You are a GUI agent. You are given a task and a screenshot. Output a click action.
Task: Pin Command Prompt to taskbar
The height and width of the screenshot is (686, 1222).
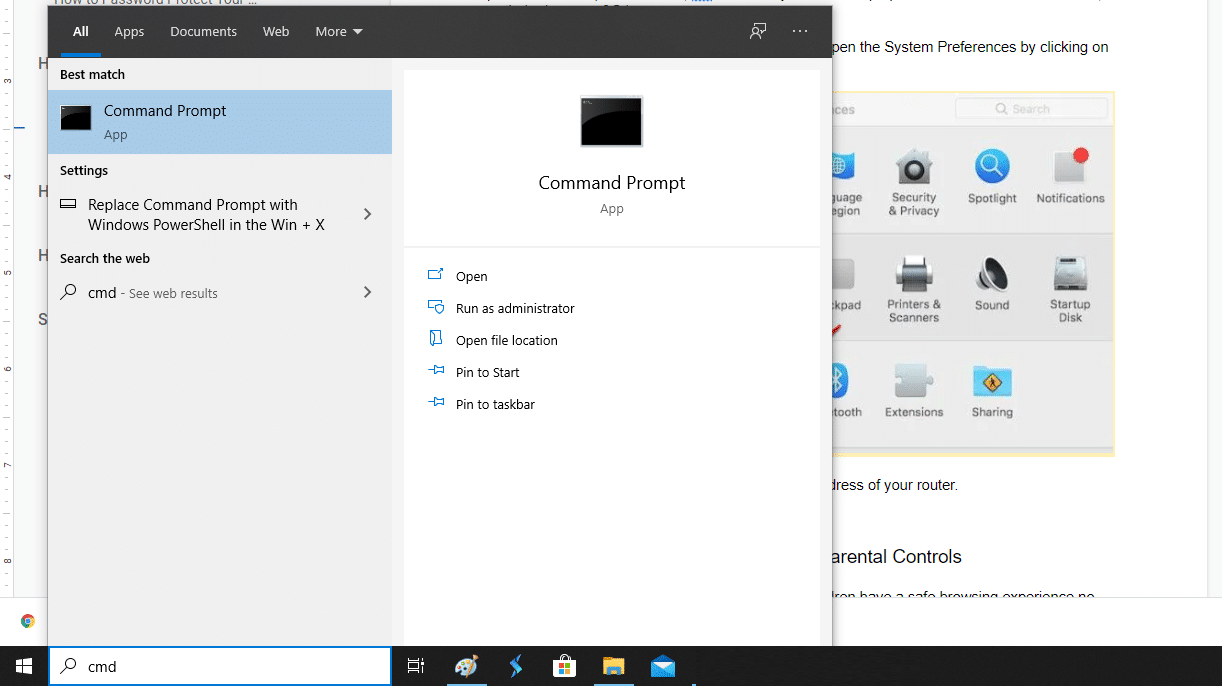pyautogui.click(x=493, y=404)
